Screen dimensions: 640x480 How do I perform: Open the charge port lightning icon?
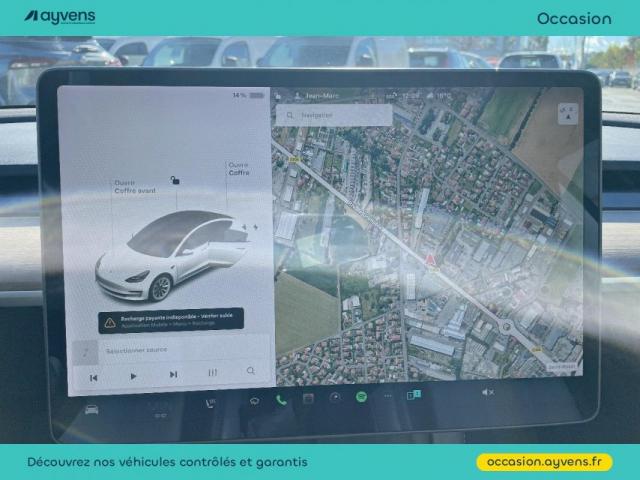pyautogui.click(x=256, y=227)
